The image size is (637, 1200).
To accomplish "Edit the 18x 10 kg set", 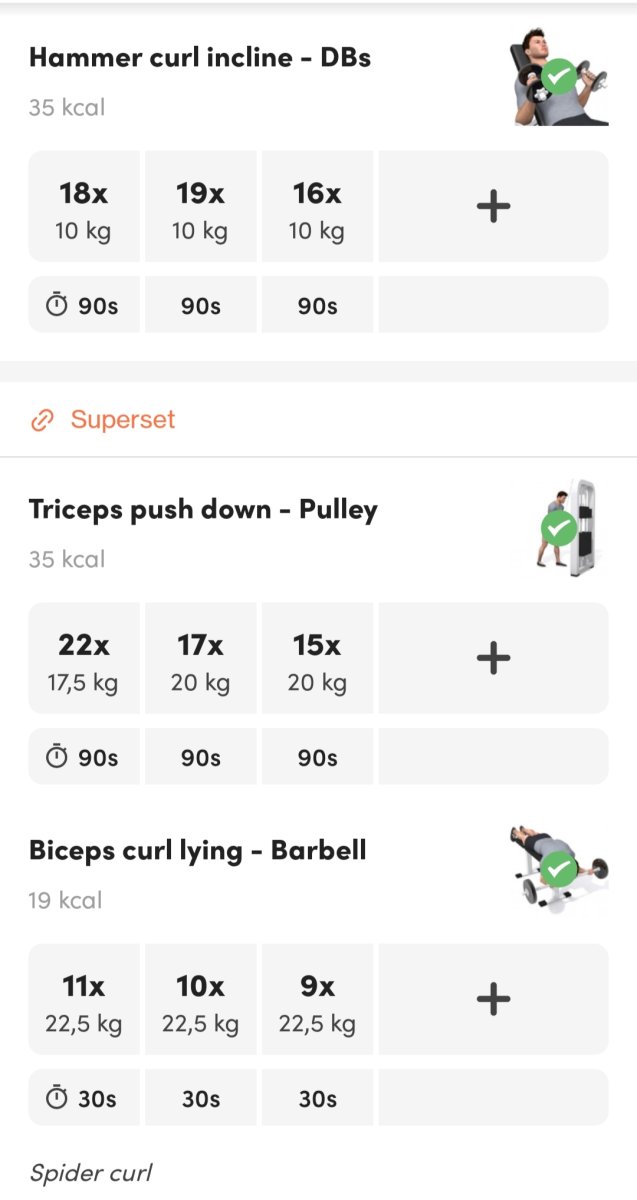I will coord(84,207).
